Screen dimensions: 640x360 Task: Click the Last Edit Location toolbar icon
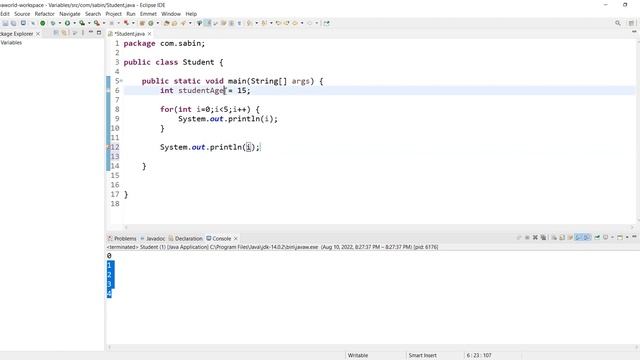[x=278, y=23]
